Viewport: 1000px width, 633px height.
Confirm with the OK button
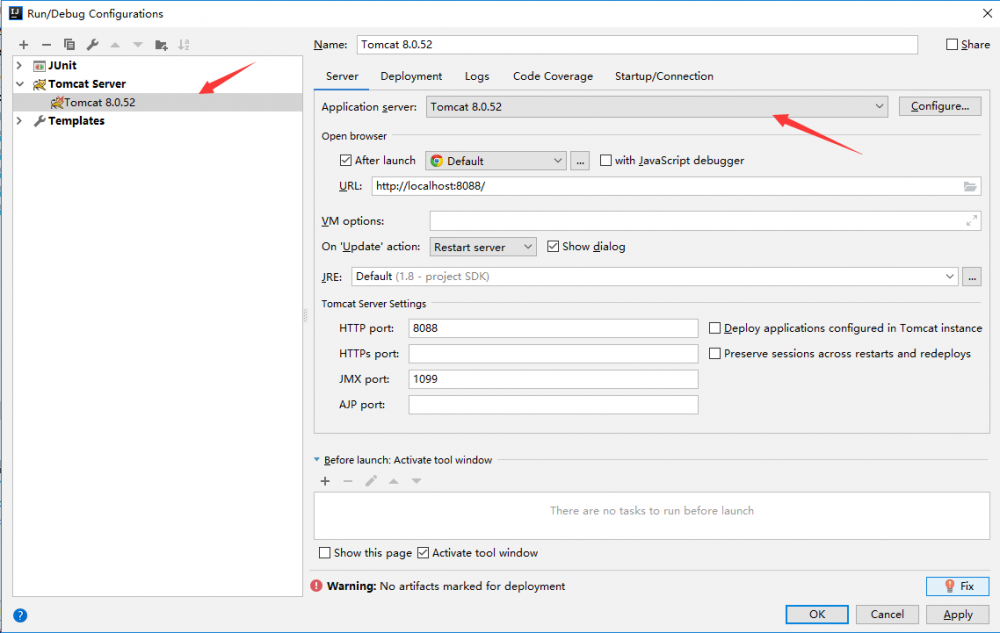coord(817,614)
